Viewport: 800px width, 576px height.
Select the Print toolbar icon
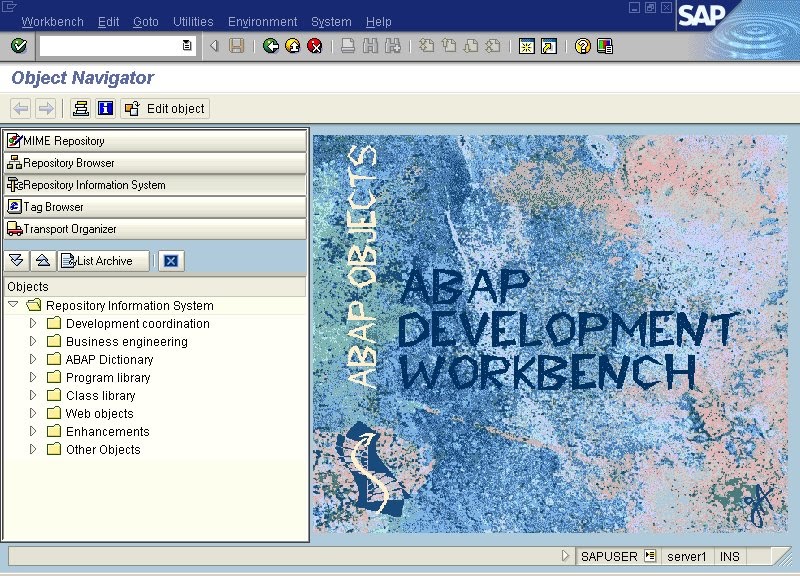pos(347,45)
